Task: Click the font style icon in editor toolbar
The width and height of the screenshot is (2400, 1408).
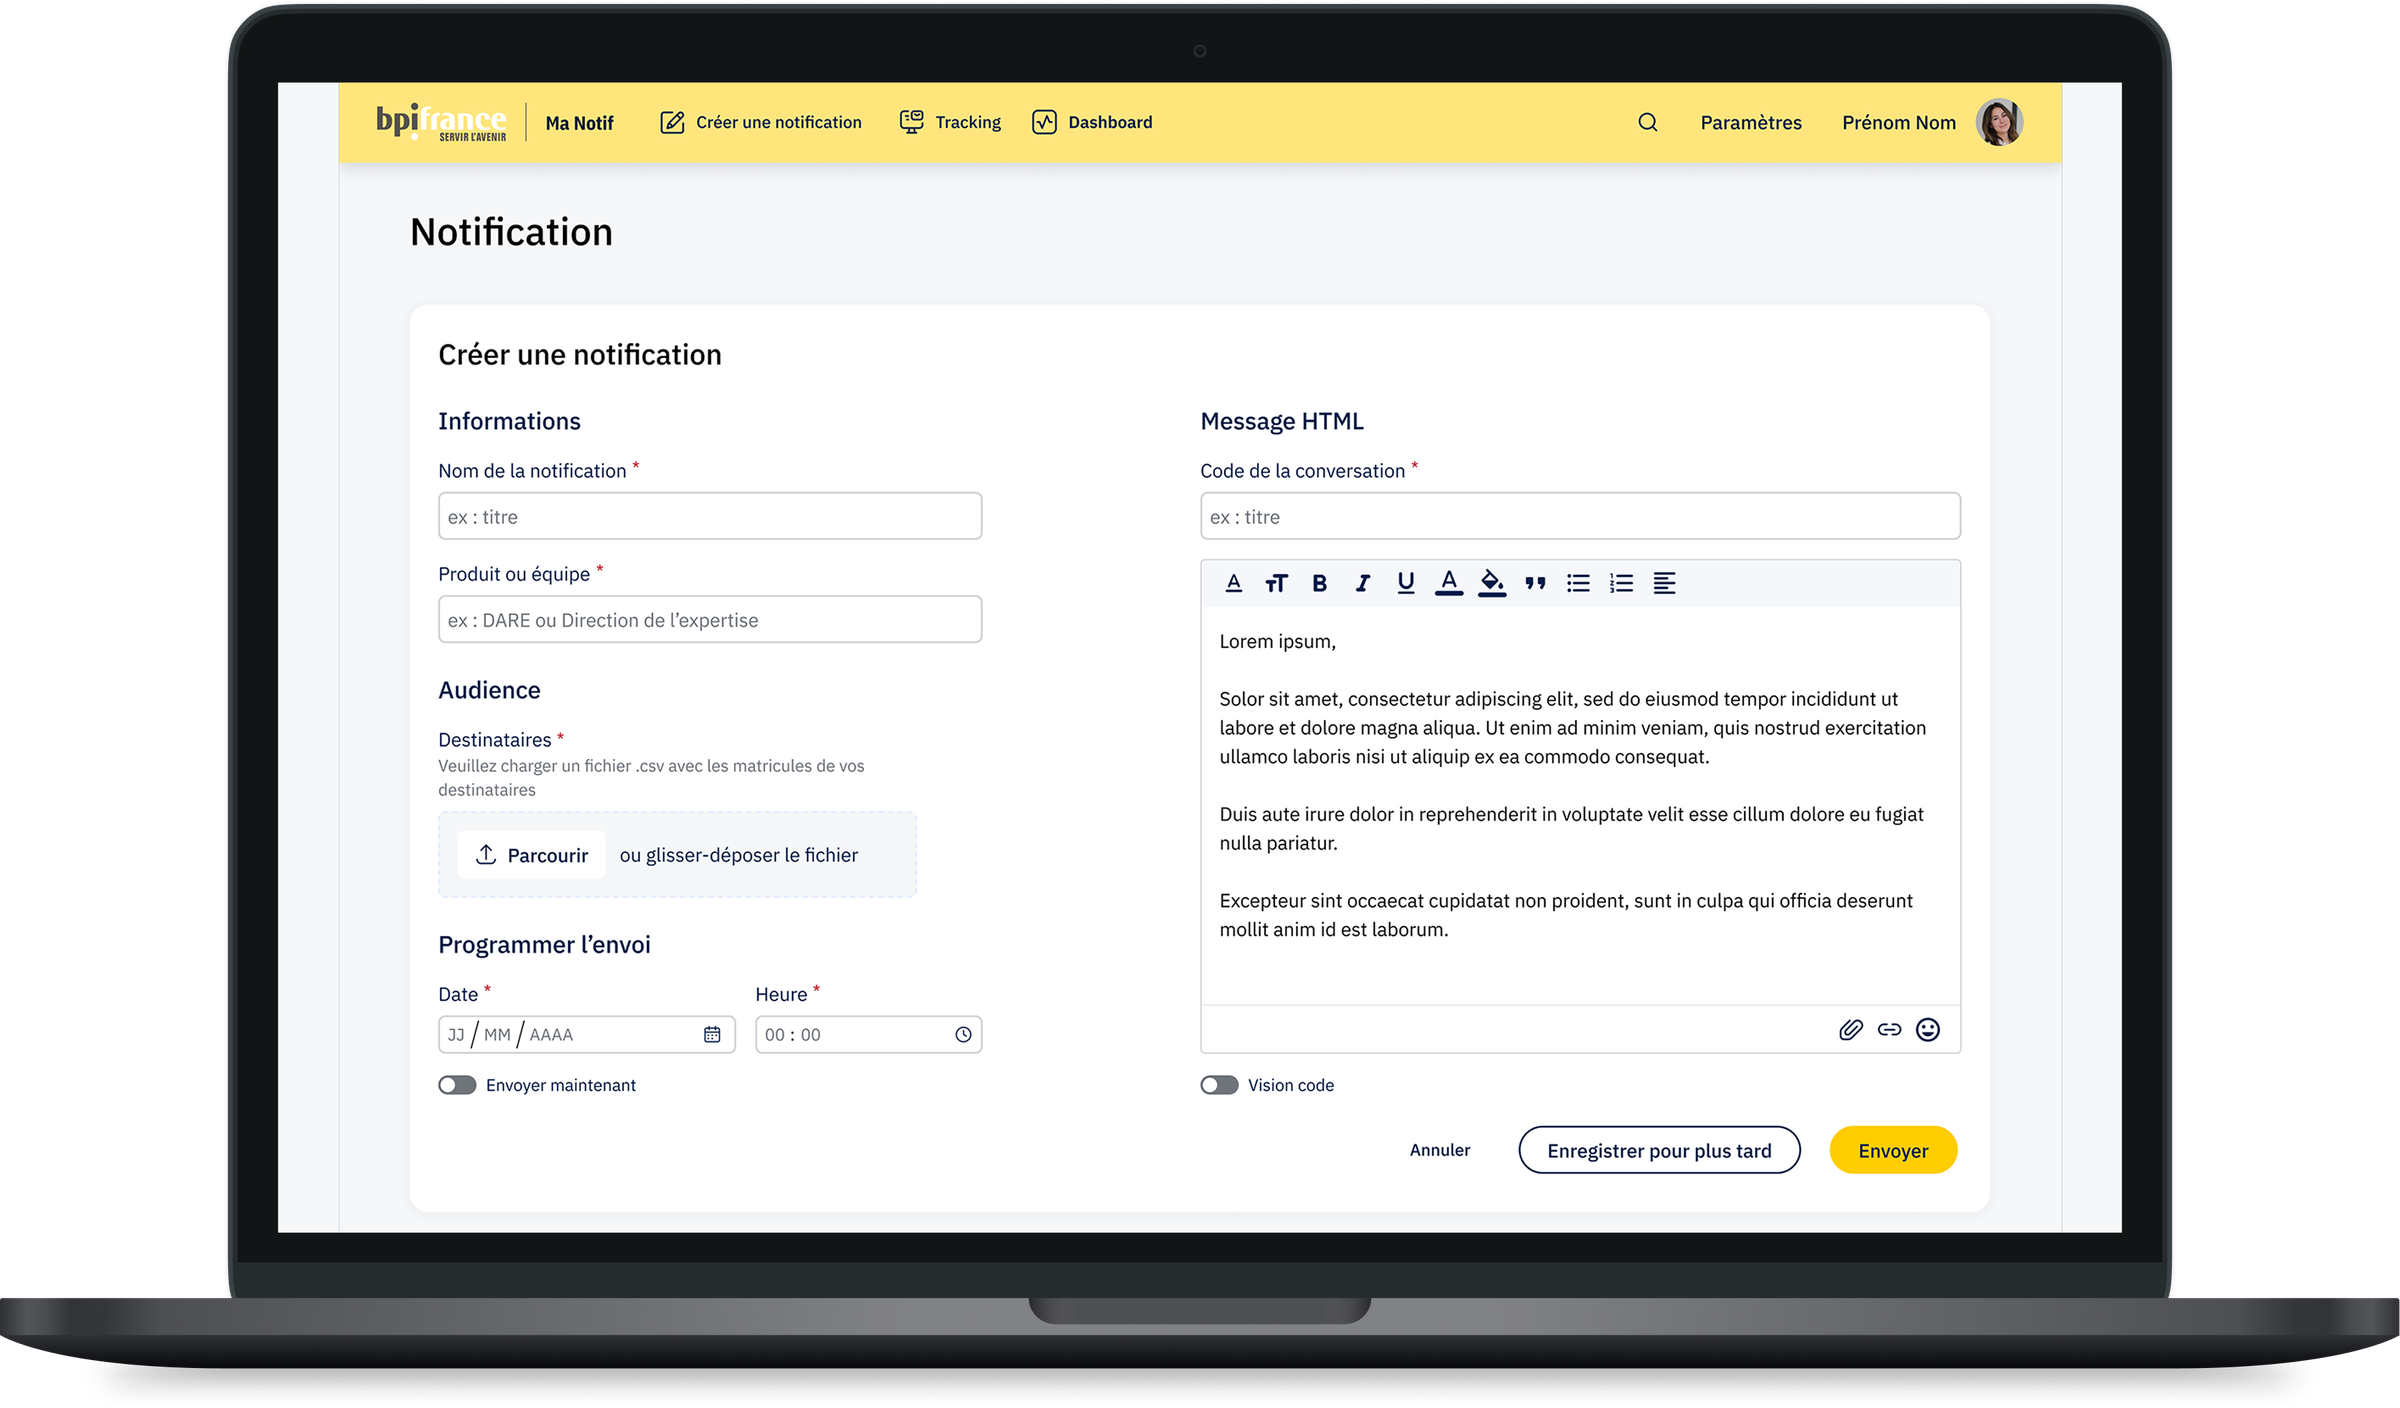Action: tap(1233, 583)
